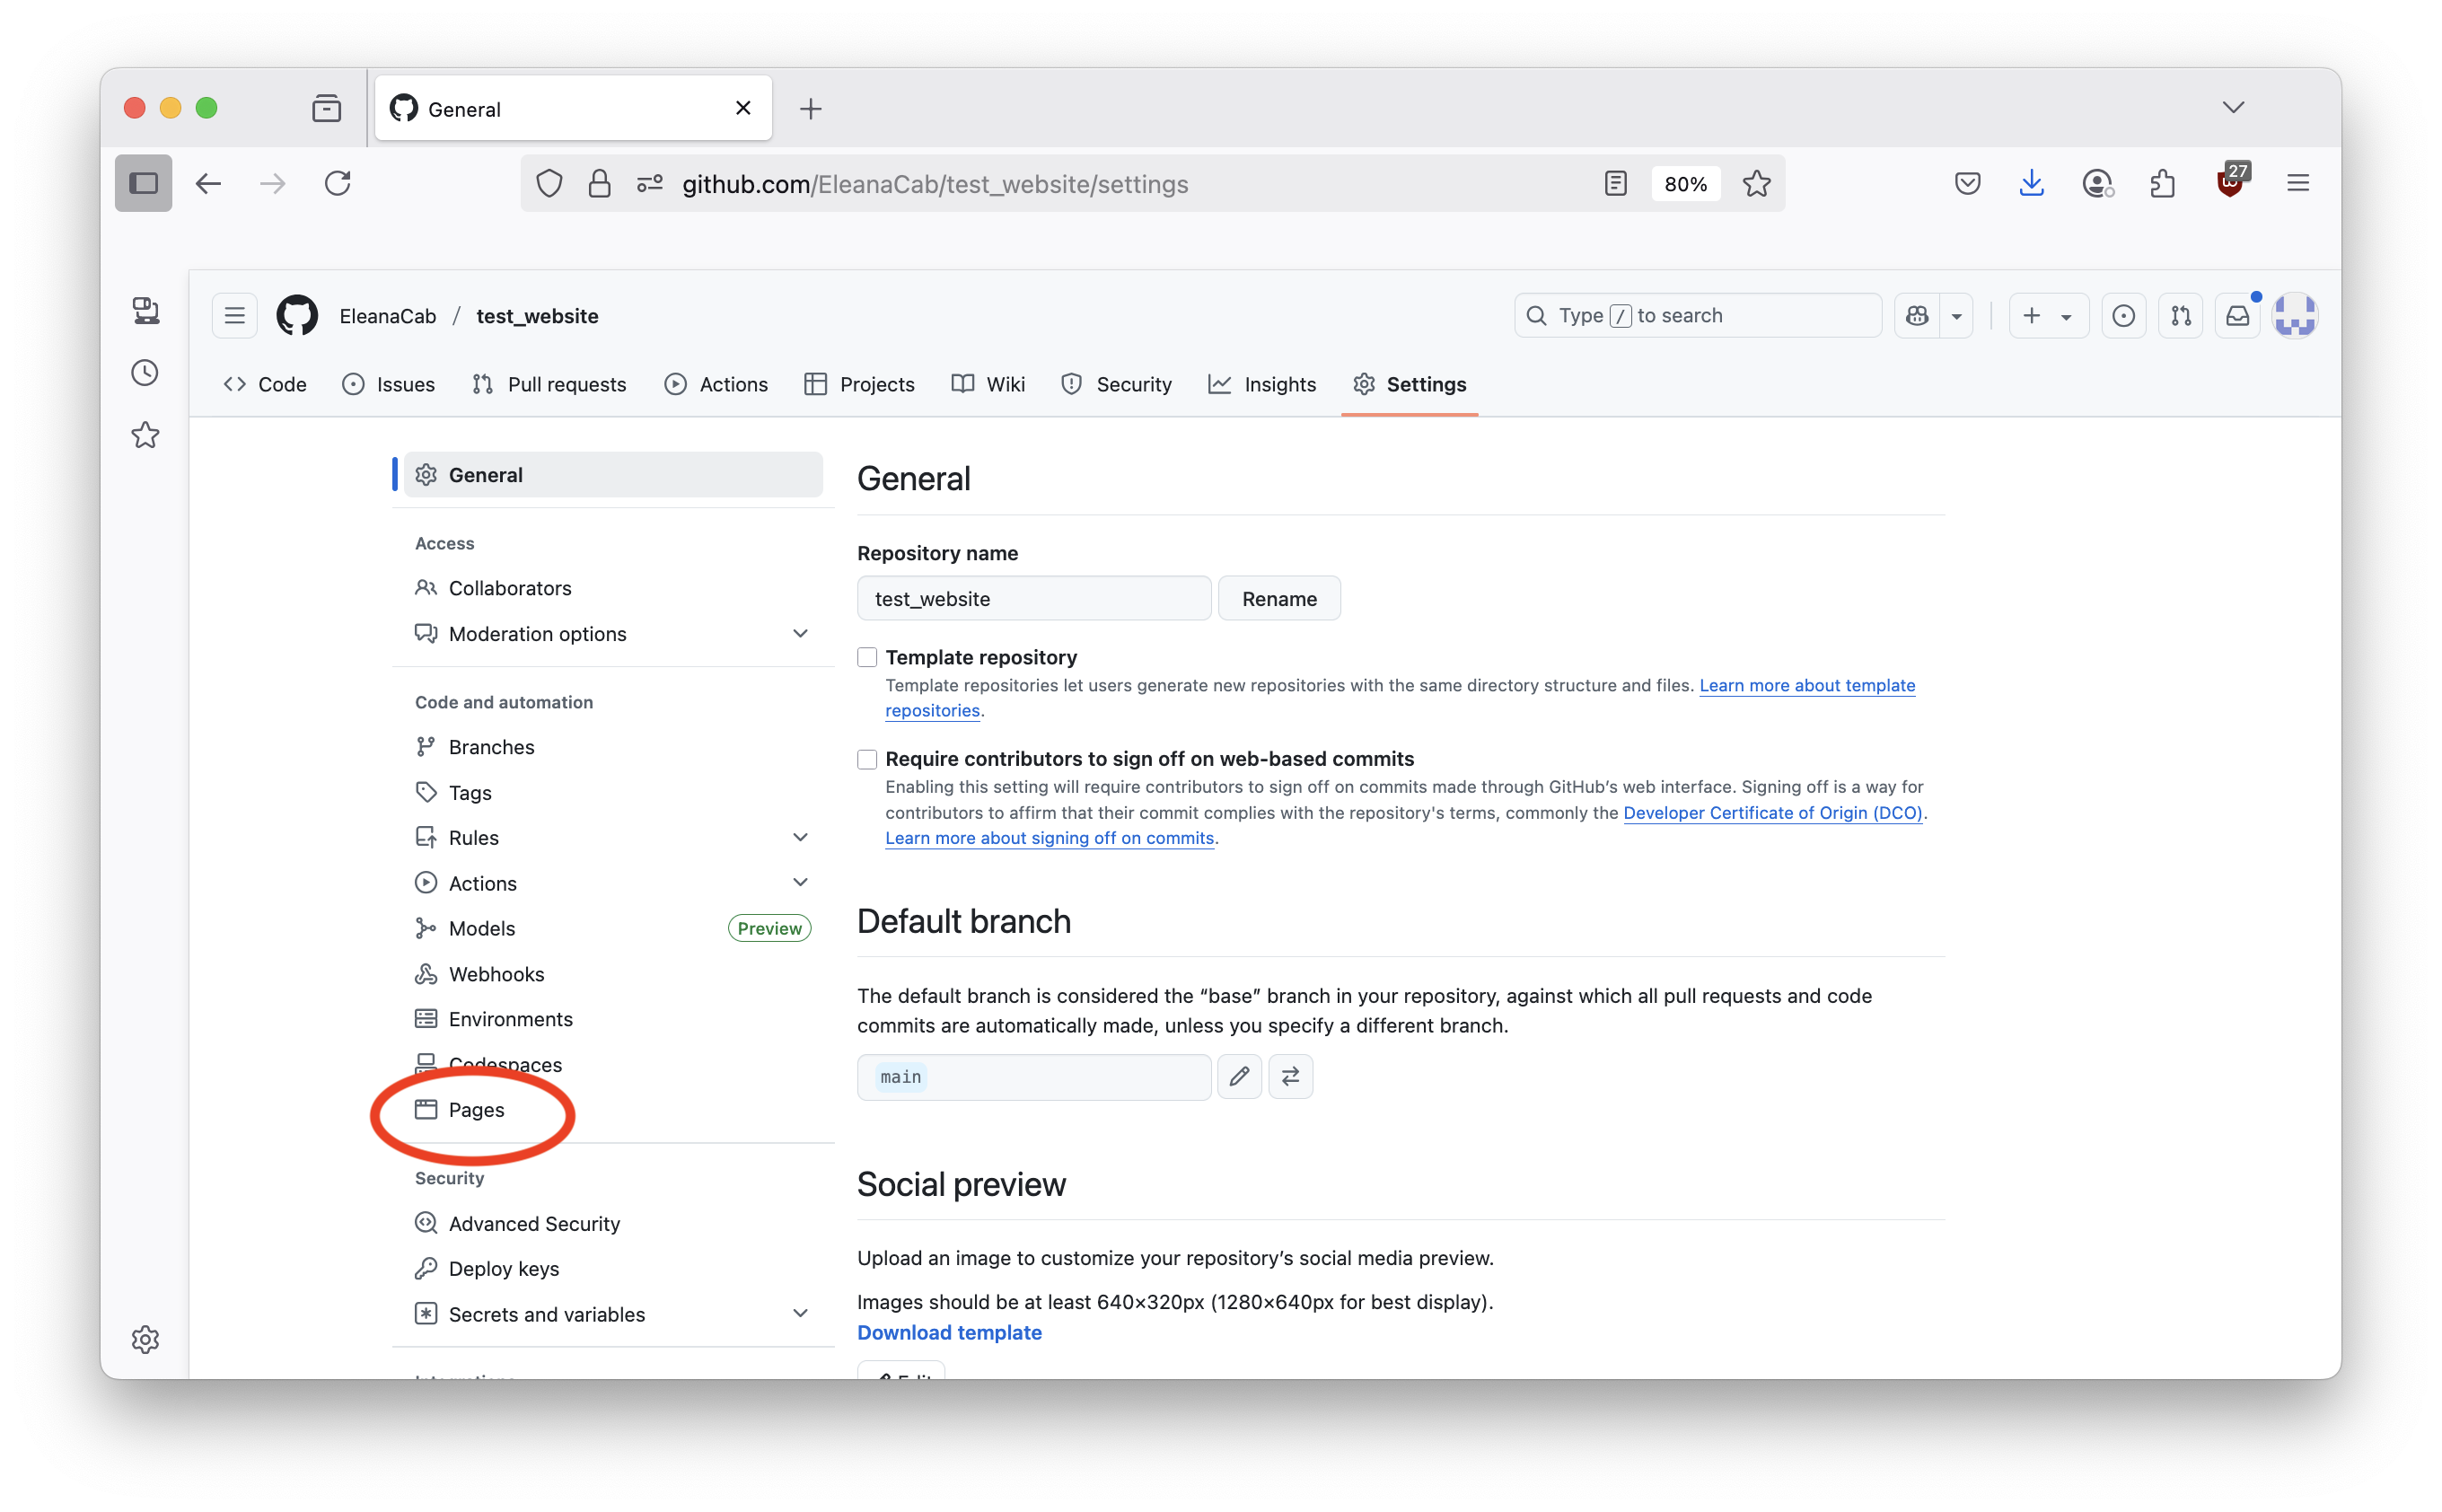Click the issues icon in header
The height and width of the screenshot is (1512, 2442).
click(2123, 316)
